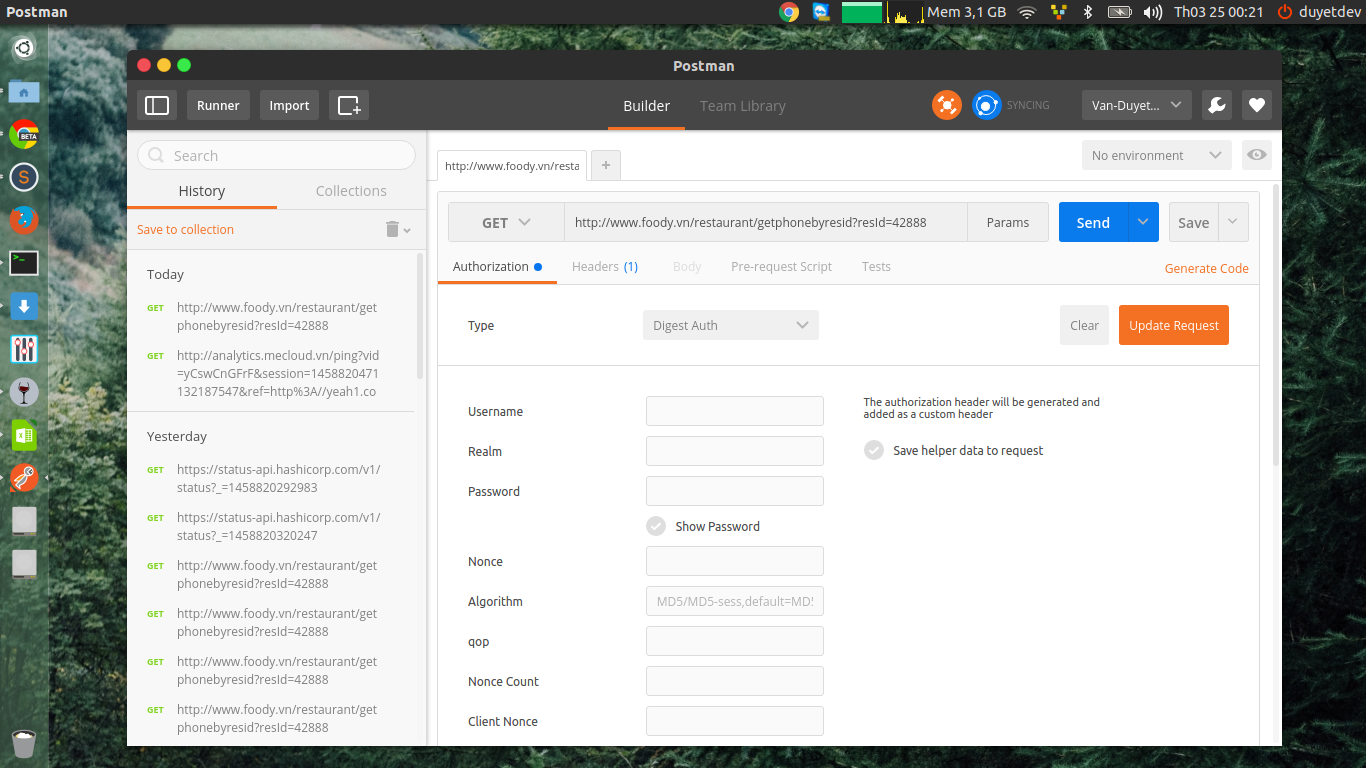The width and height of the screenshot is (1366, 768).
Task: Click the Wi-Fi indicator in top panel
Action: (x=1027, y=12)
